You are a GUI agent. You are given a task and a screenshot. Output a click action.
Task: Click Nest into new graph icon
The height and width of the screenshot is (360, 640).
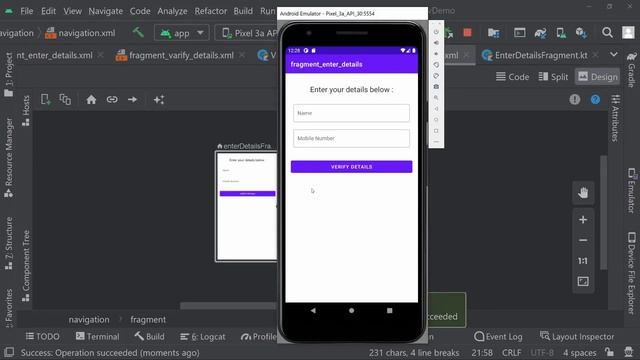point(65,99)
